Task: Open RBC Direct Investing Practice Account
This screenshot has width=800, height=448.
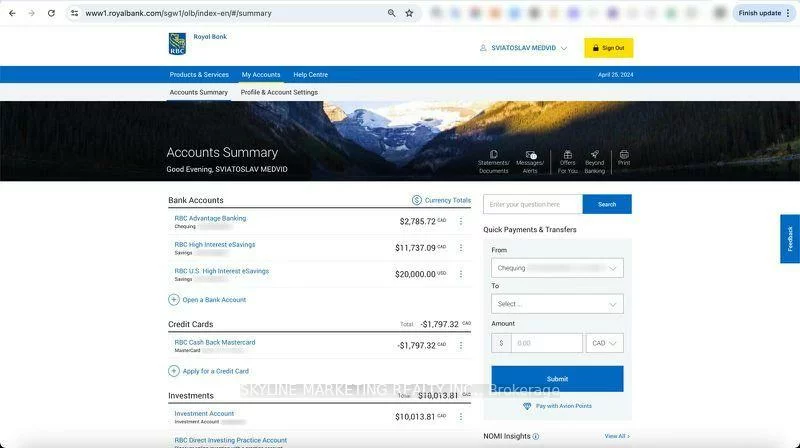Action: pos(231,440)
